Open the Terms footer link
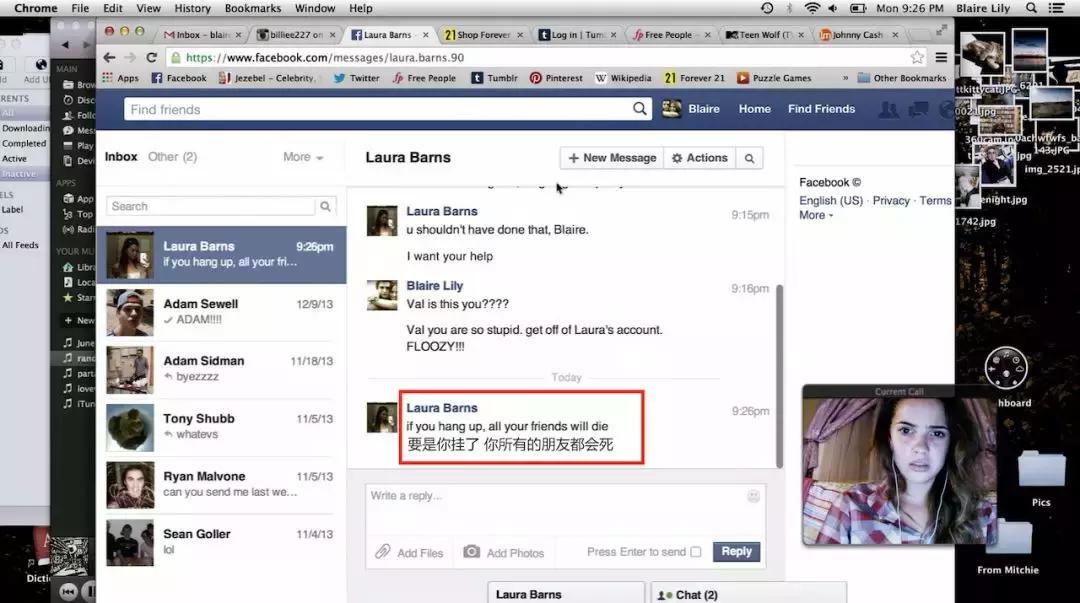 (935, 201)
